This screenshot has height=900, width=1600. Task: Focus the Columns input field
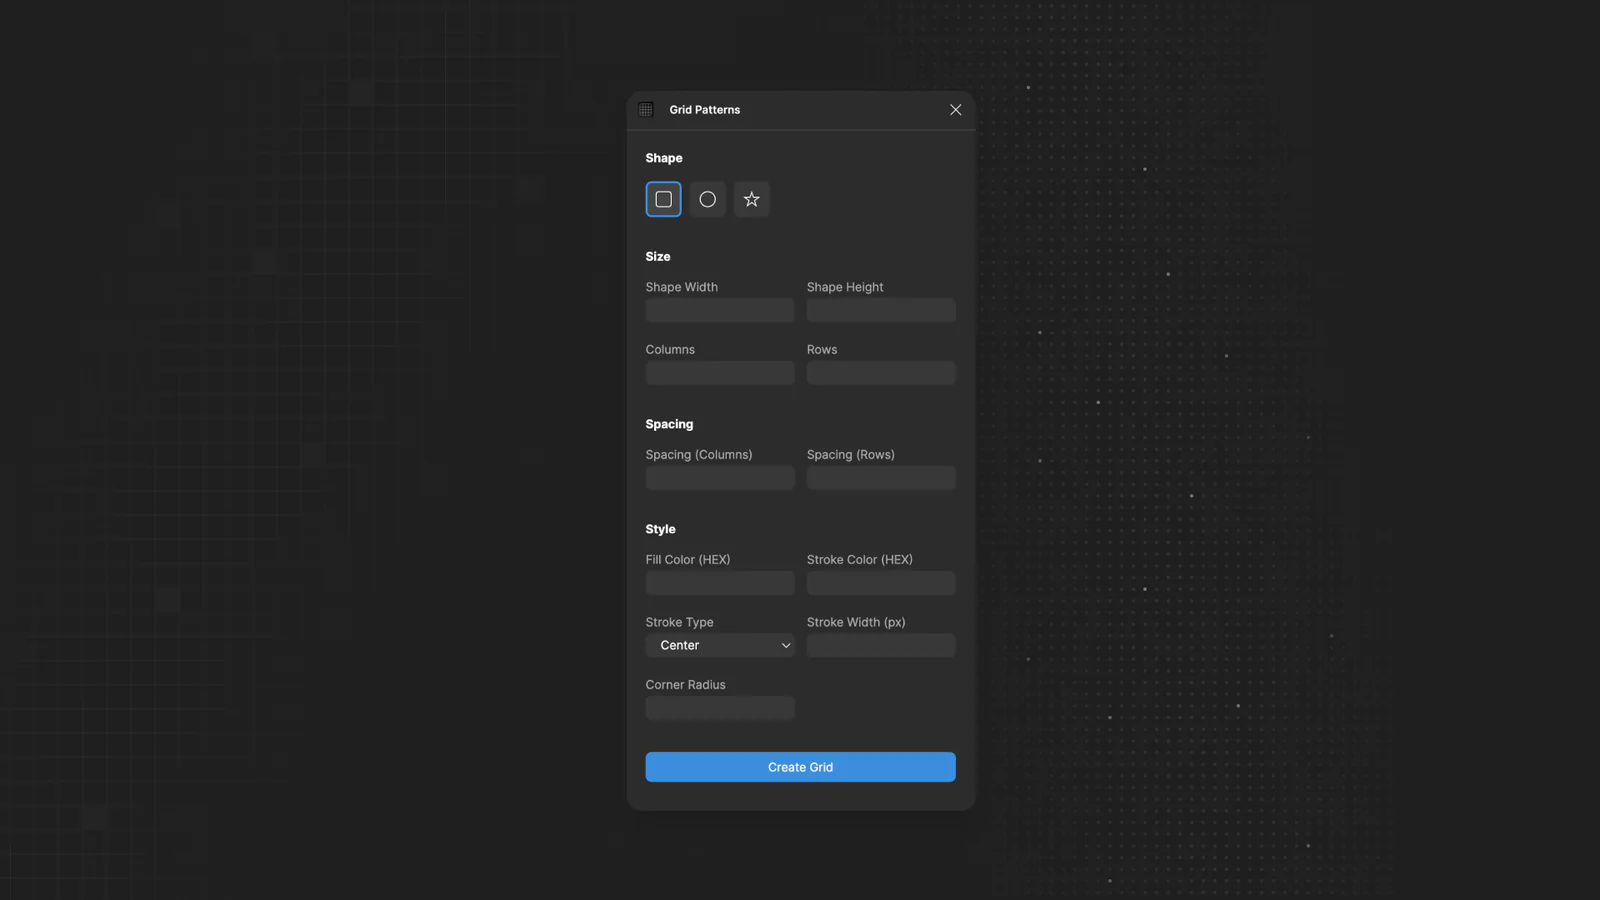(x=720, y=373)
